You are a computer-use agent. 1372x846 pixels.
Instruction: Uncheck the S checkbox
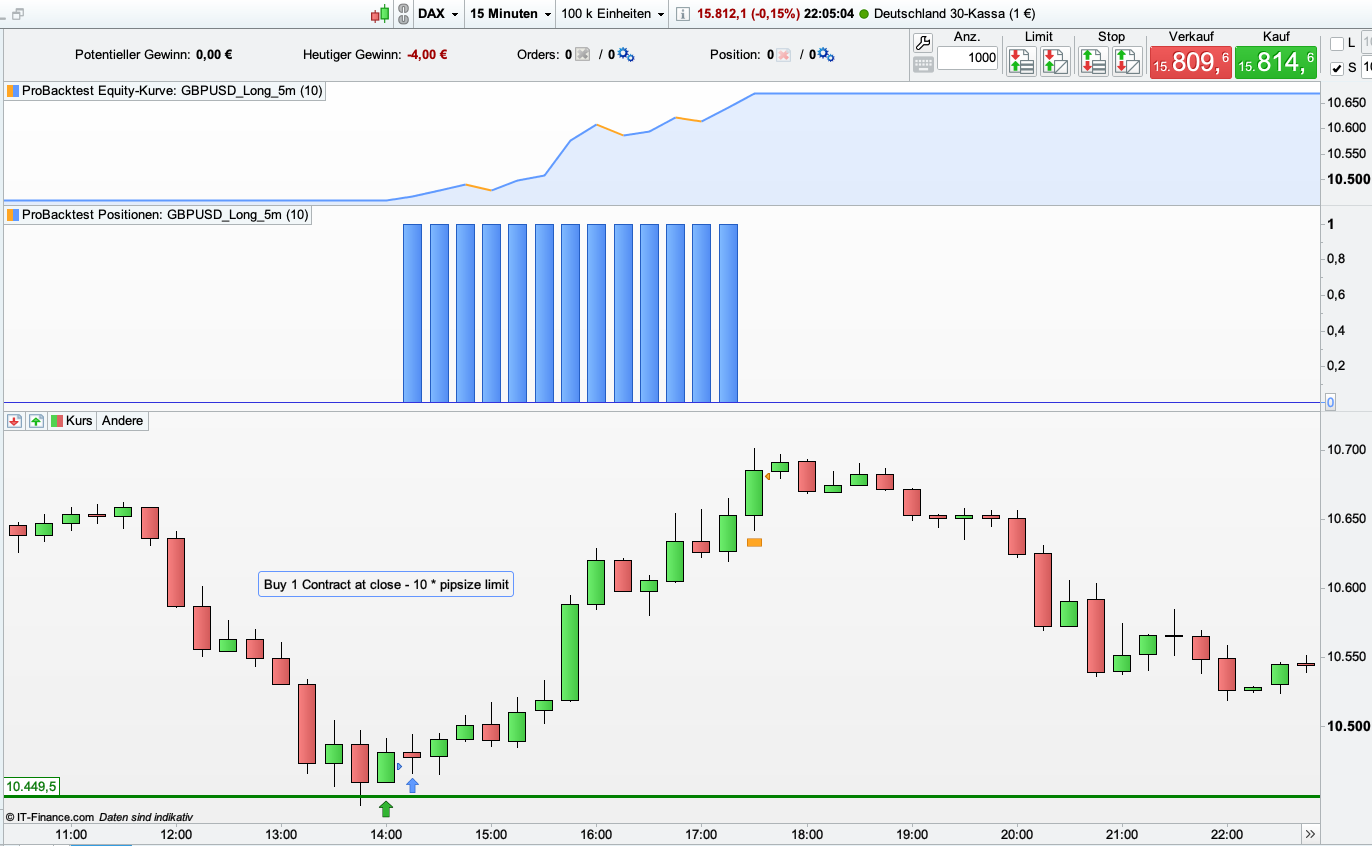(1337, 68)
